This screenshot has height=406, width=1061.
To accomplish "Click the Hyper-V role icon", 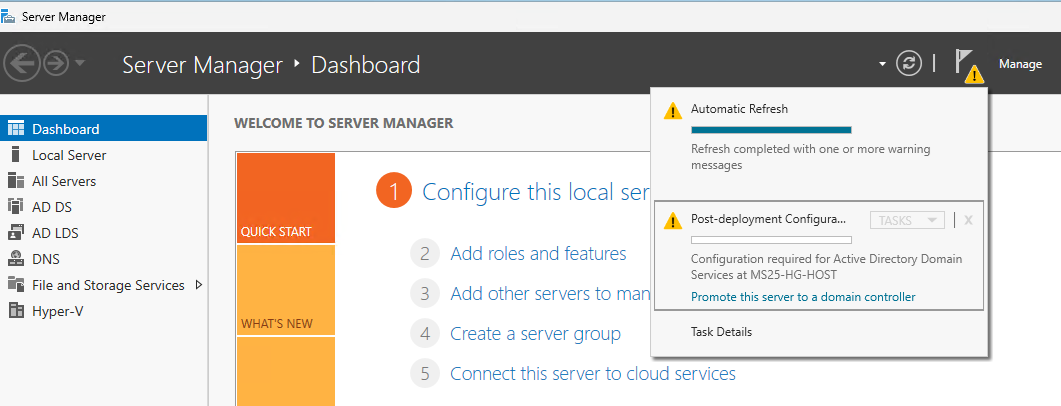I will 16,311.
